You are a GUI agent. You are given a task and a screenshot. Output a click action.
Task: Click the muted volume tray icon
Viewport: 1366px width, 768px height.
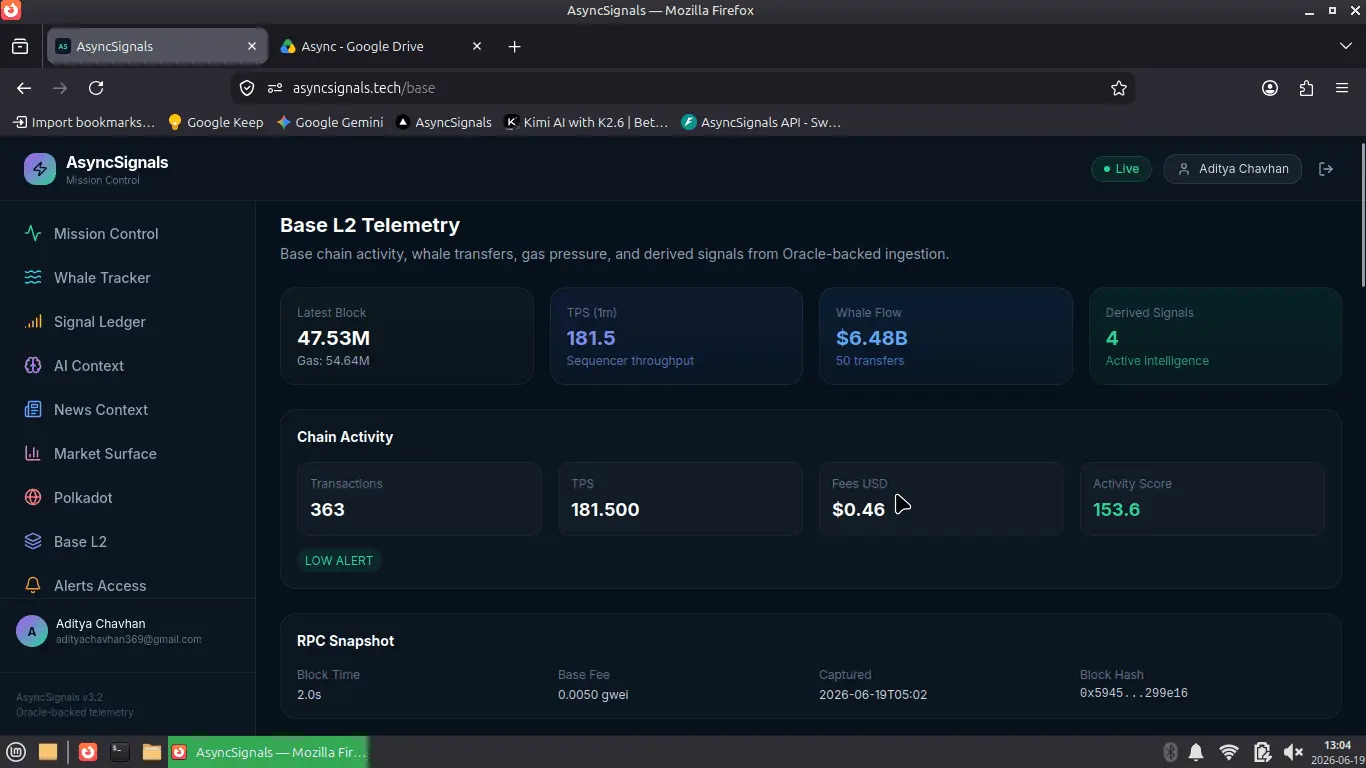pyautogui.click(x=1293, y=752)
